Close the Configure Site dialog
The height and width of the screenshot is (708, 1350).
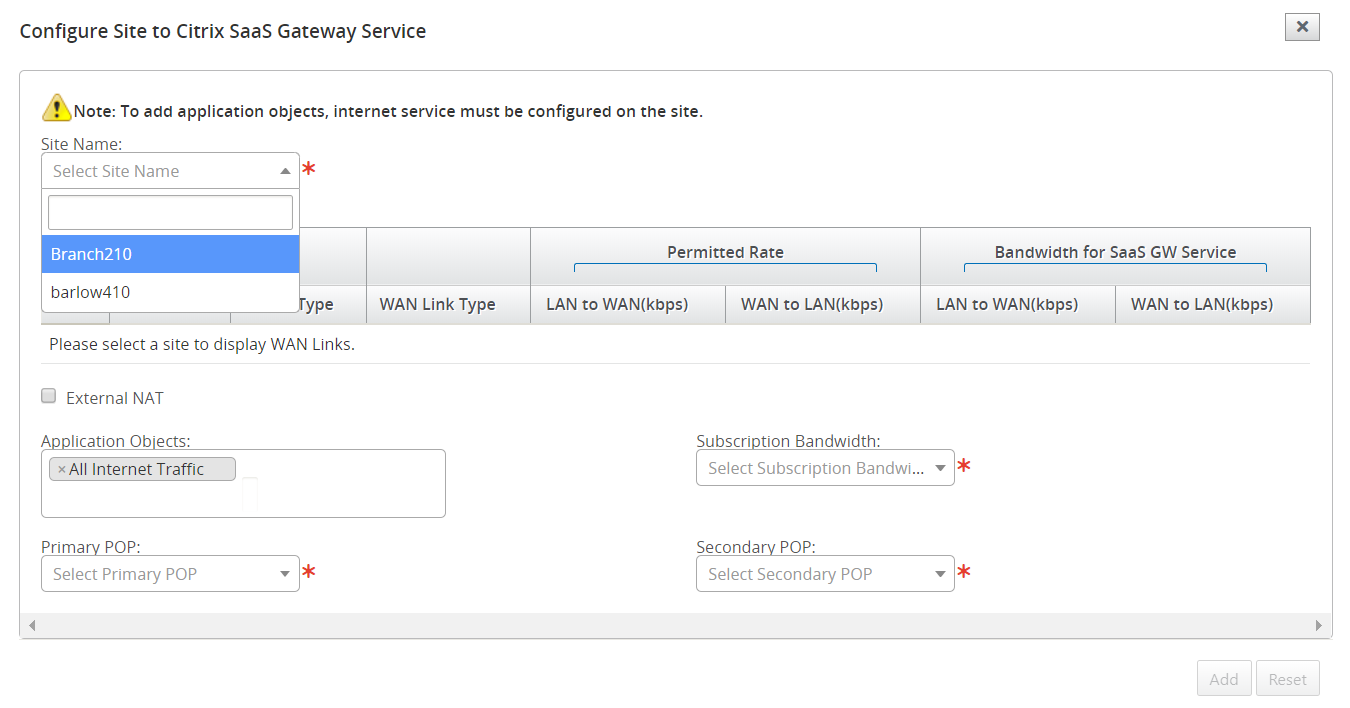pos(1302,27)
